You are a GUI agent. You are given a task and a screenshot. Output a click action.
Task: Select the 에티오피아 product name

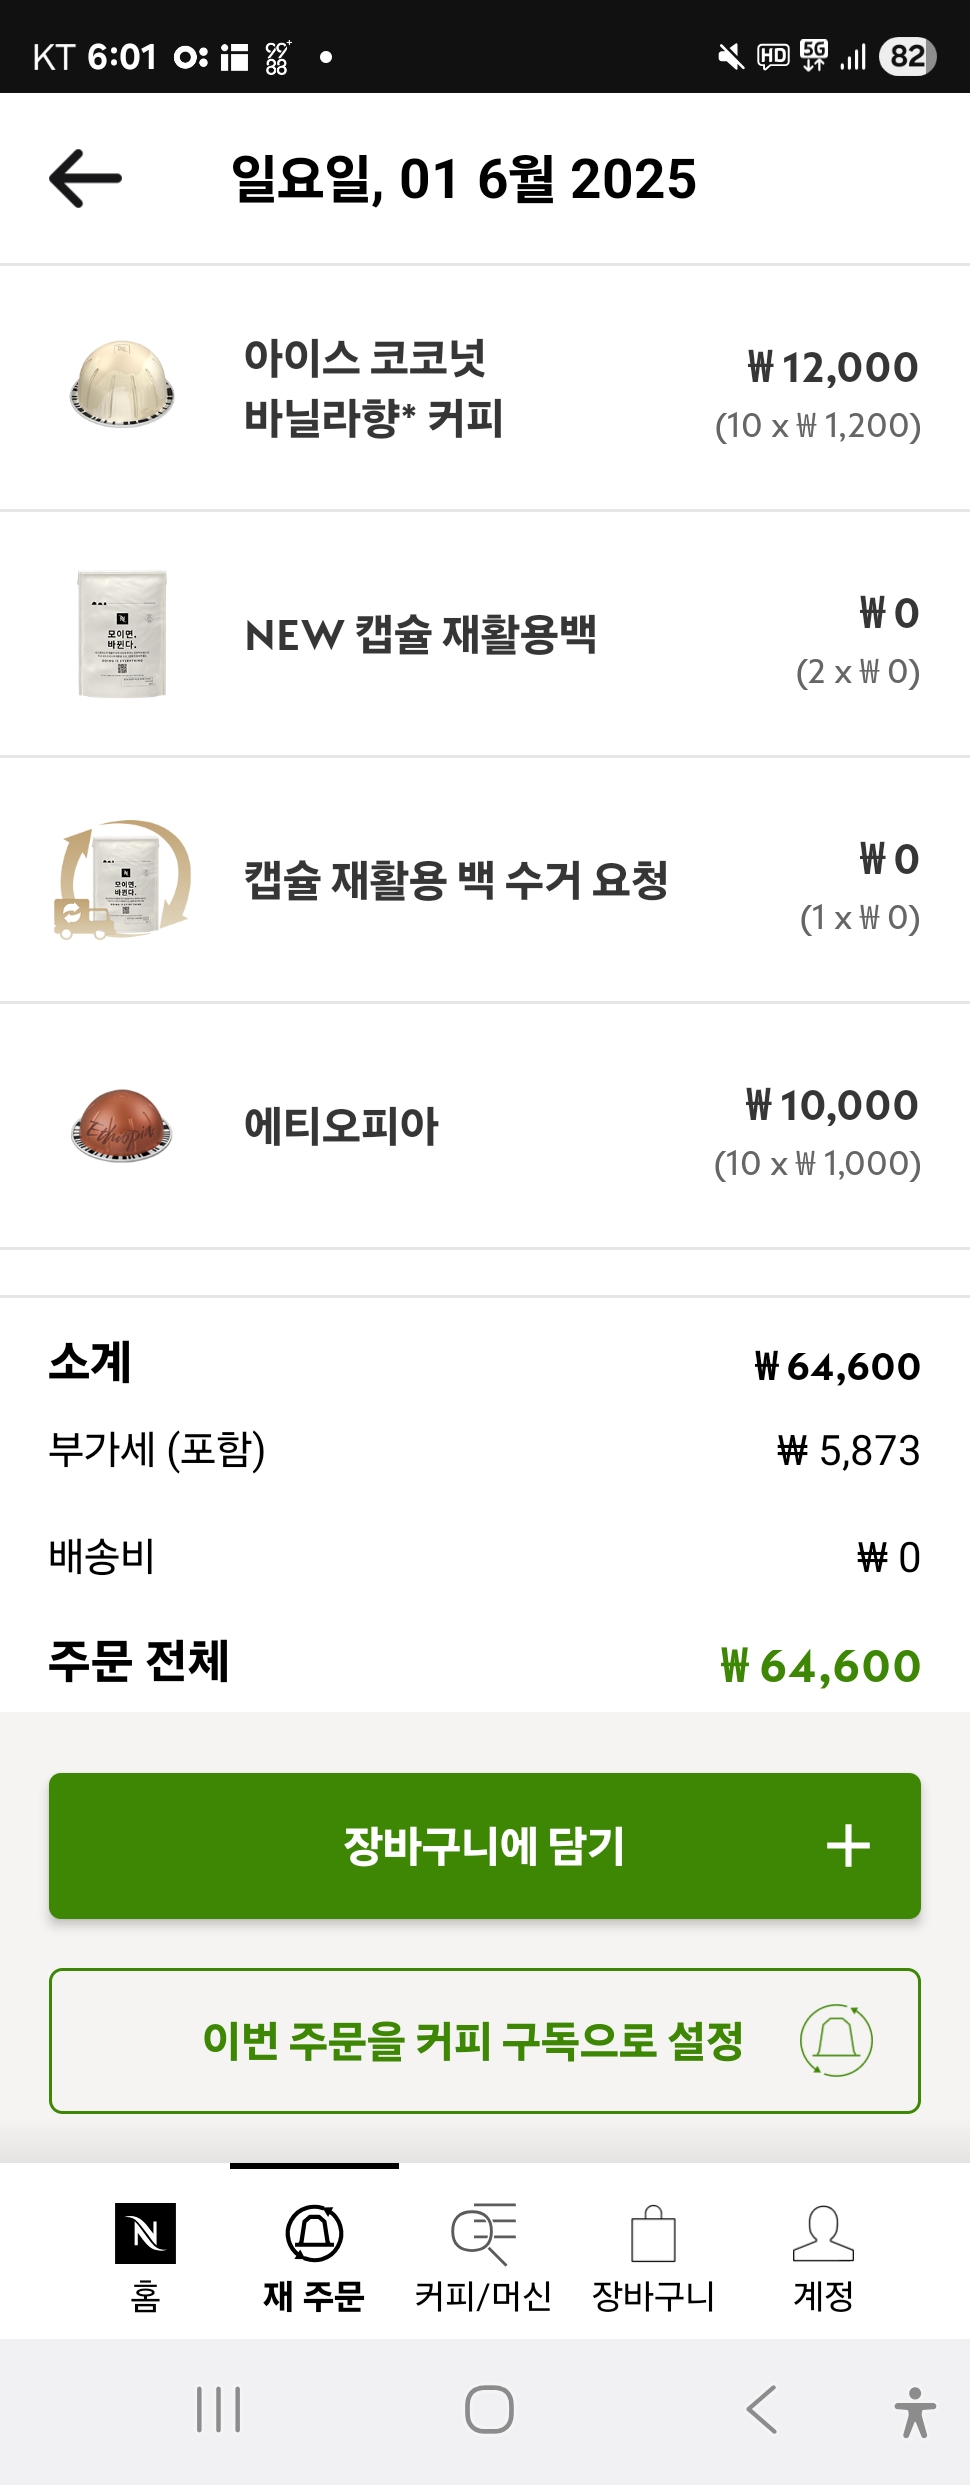click(341, 1126)
